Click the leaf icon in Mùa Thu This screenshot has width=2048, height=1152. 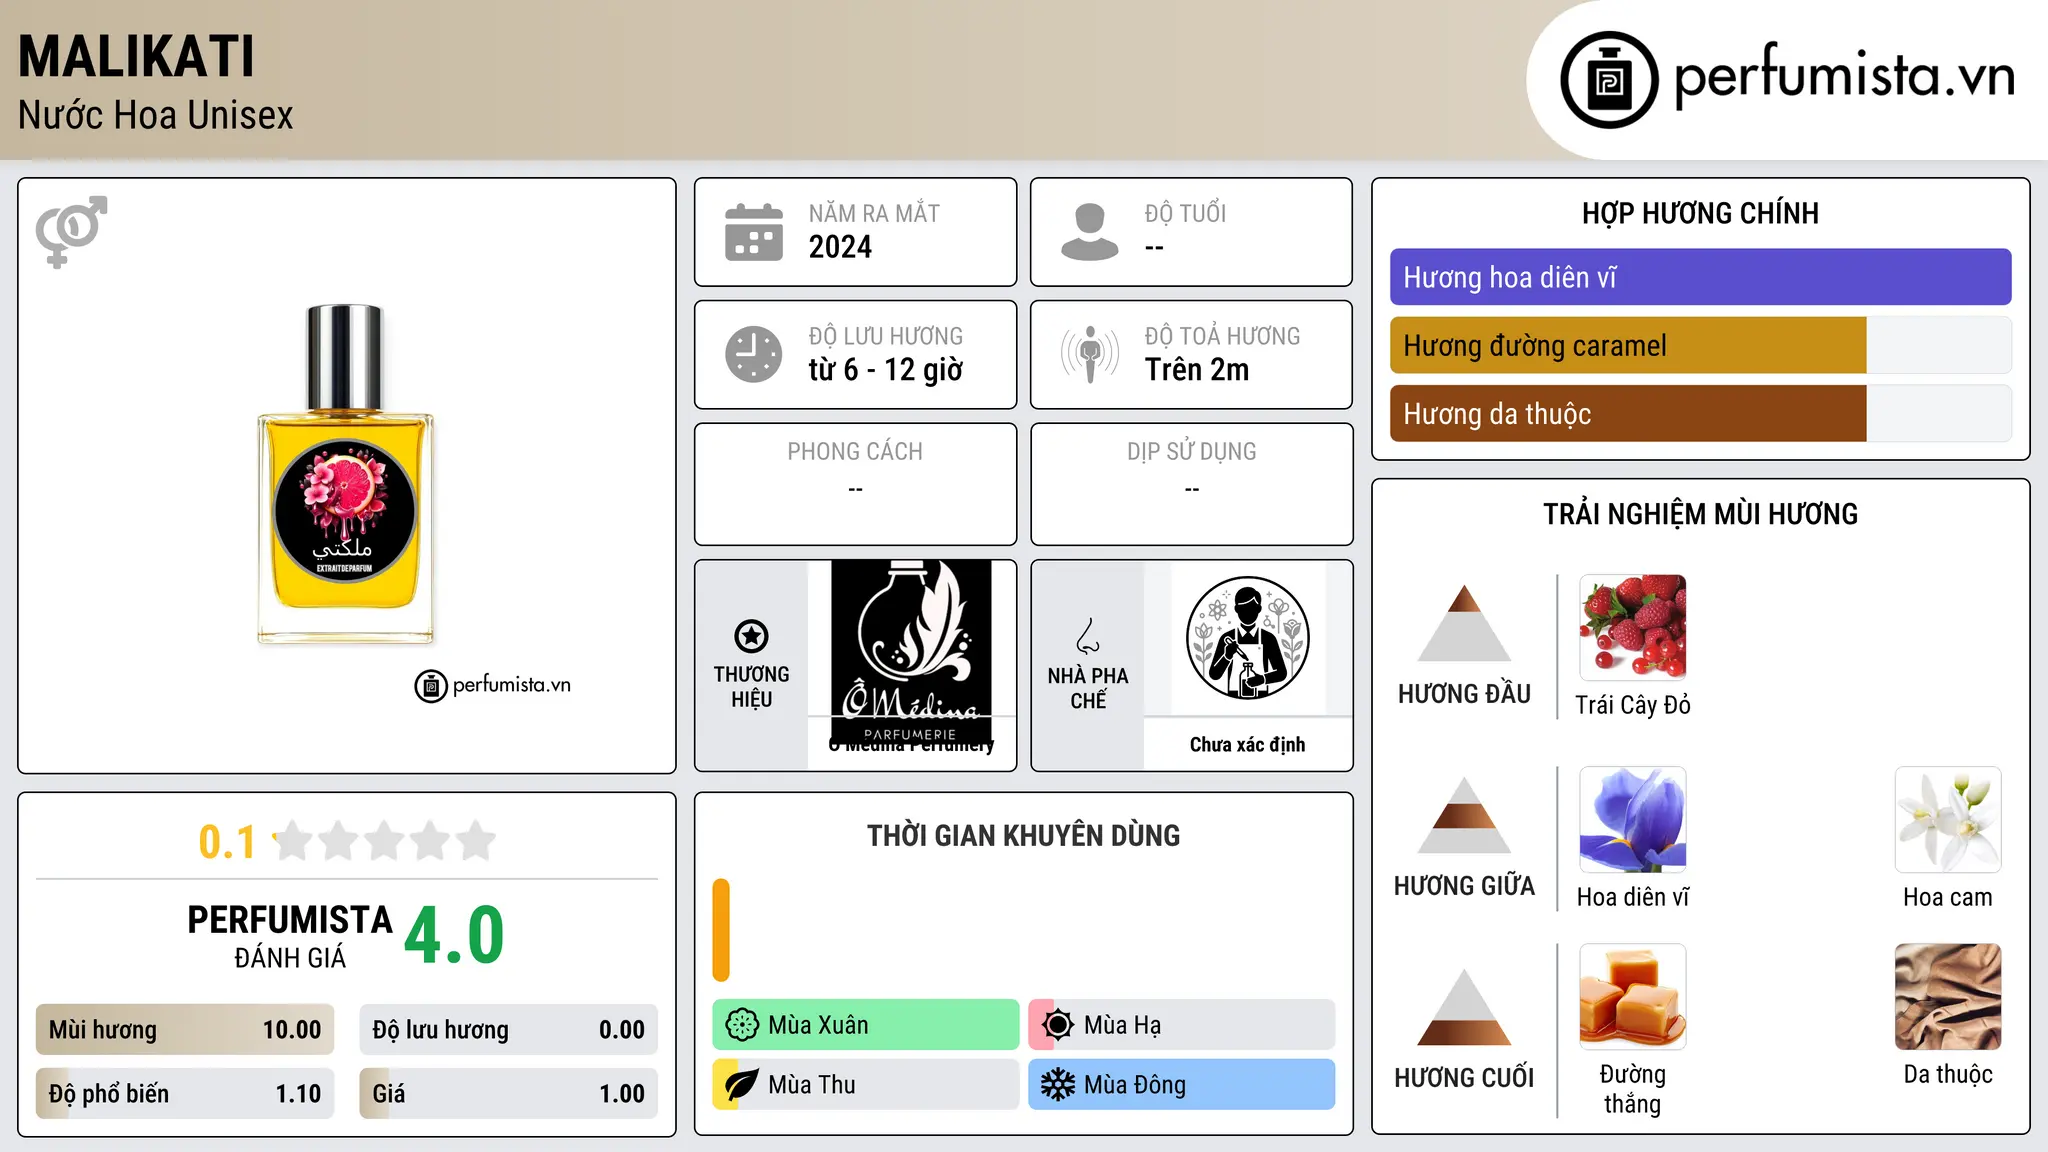click(x=742, y=1085)
